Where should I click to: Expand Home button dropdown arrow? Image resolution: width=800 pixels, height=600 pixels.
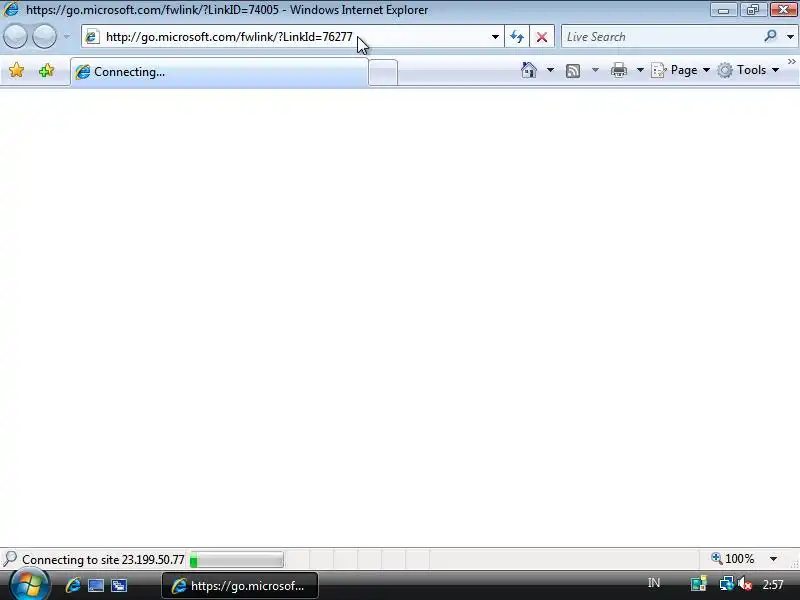pyautogui.click(x=550, y=70)
